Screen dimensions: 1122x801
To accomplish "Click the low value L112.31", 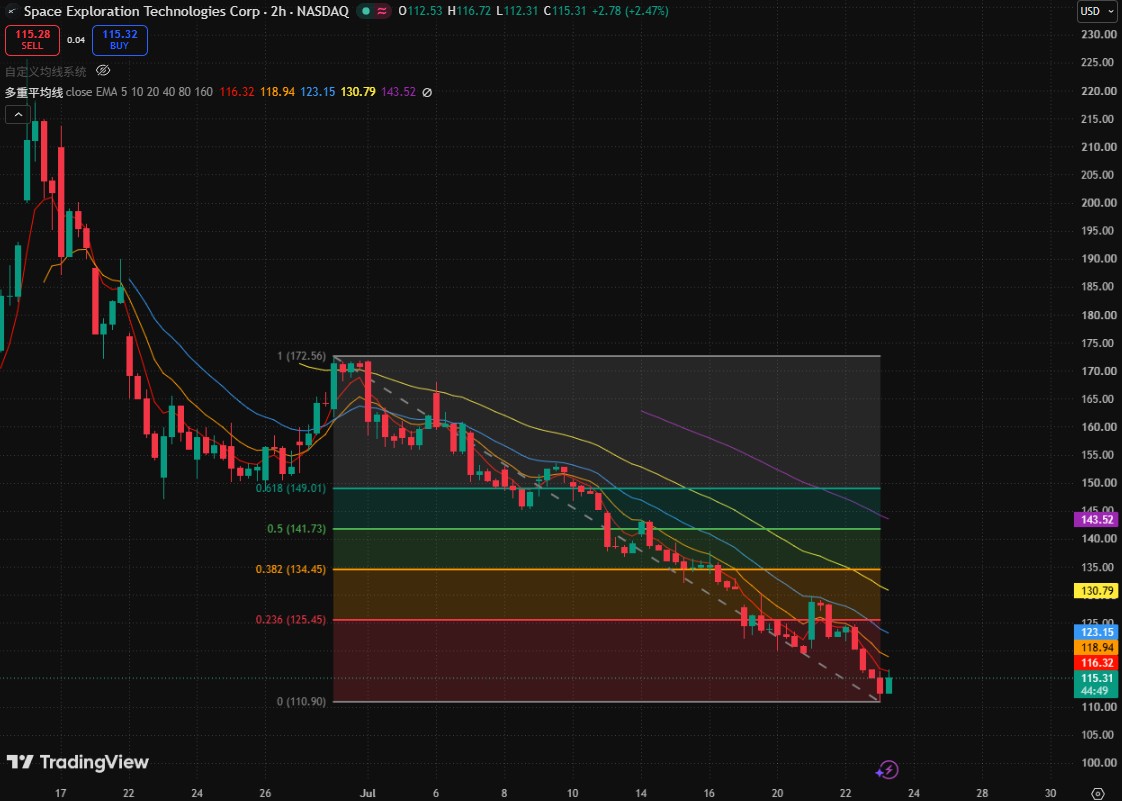I will coord(517,11).
